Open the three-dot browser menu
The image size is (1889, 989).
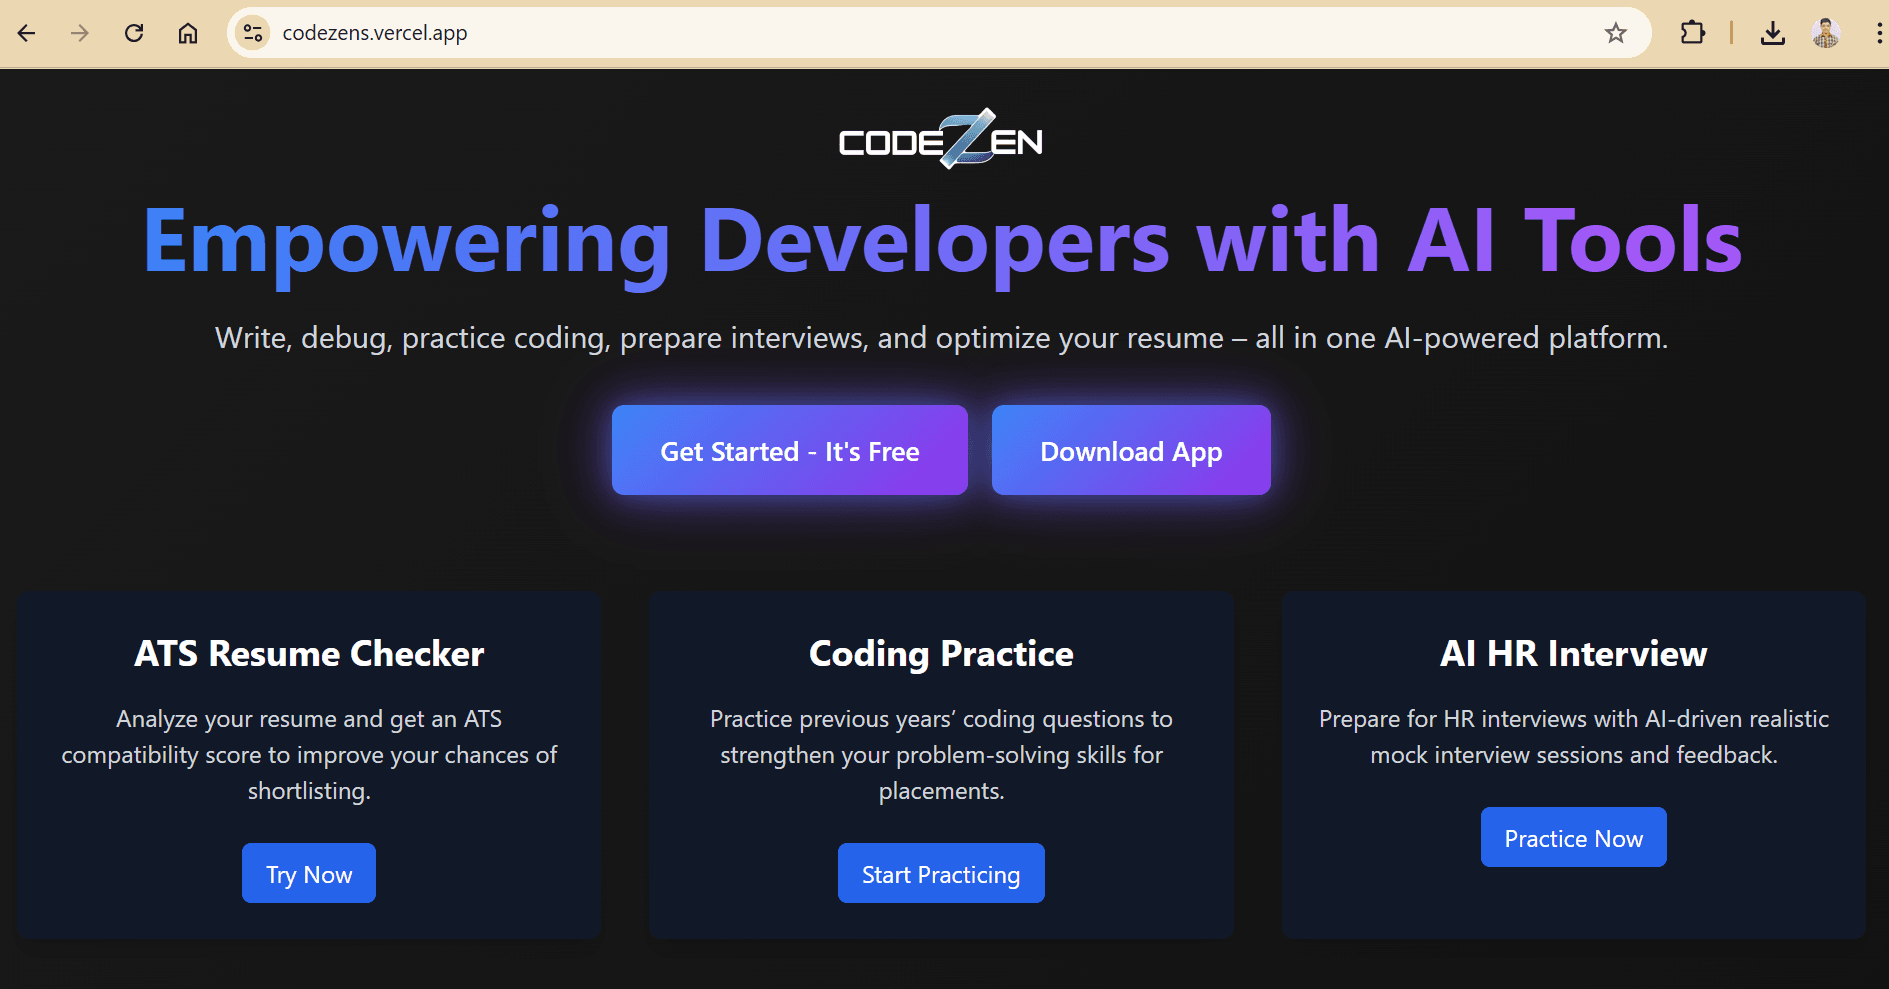point(1878,33)
